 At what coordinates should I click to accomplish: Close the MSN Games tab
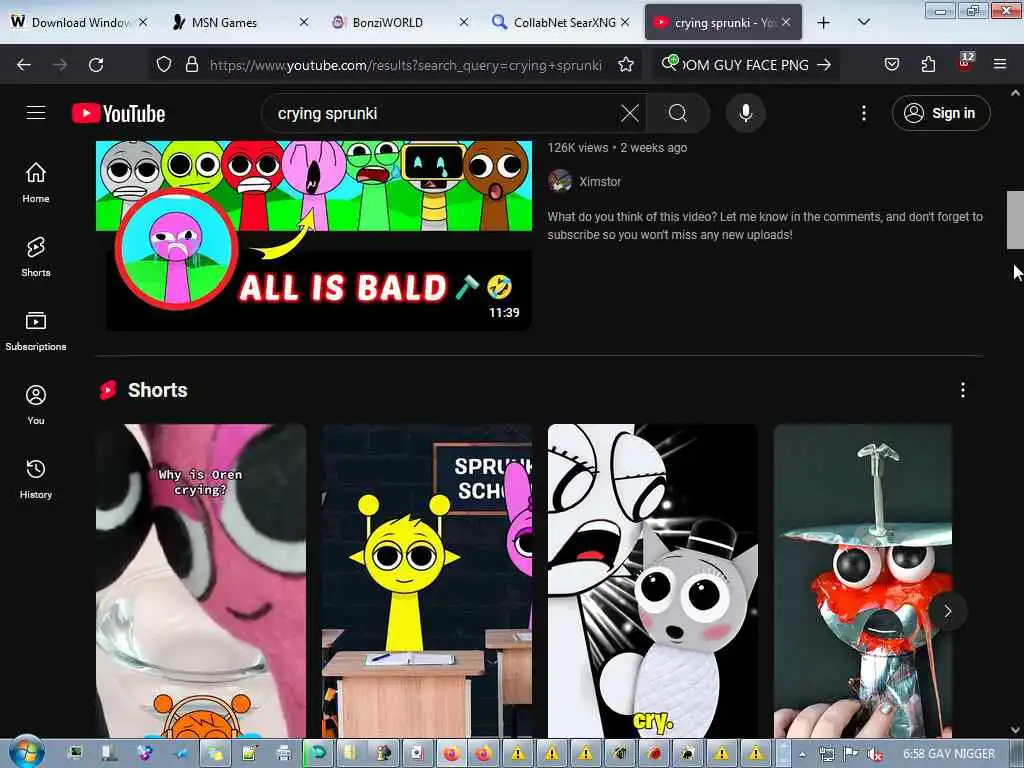(x=304, y=22)
